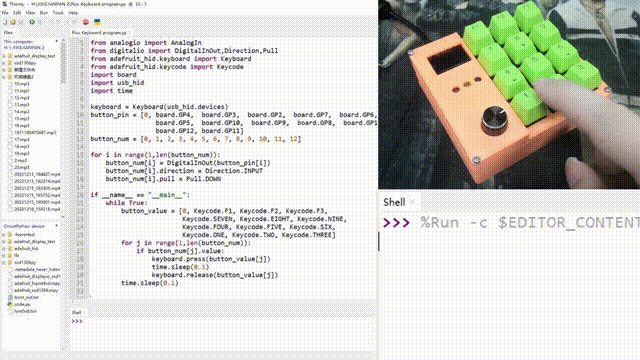Click the Open file toolbar icon
This screenshot has width=640, height=360.
13,22
